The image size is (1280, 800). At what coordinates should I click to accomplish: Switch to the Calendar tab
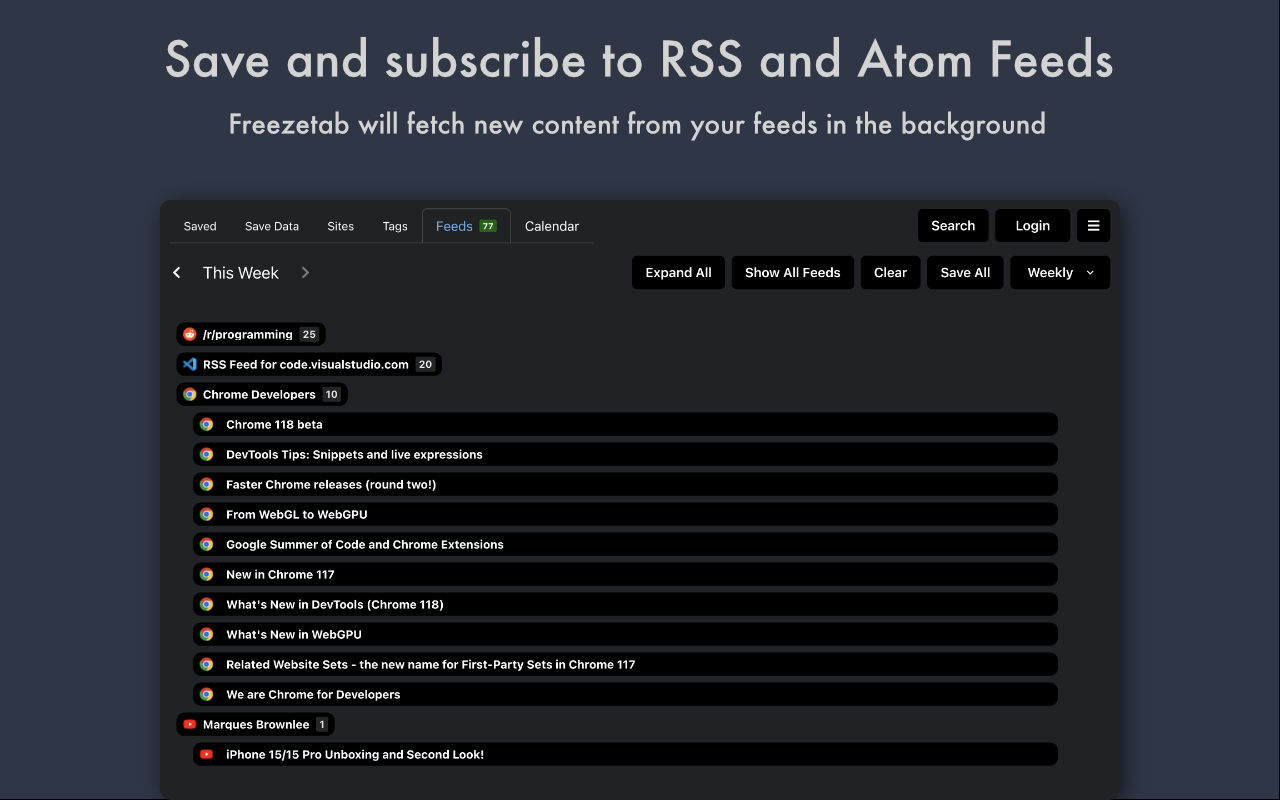(x=552, y=226)
